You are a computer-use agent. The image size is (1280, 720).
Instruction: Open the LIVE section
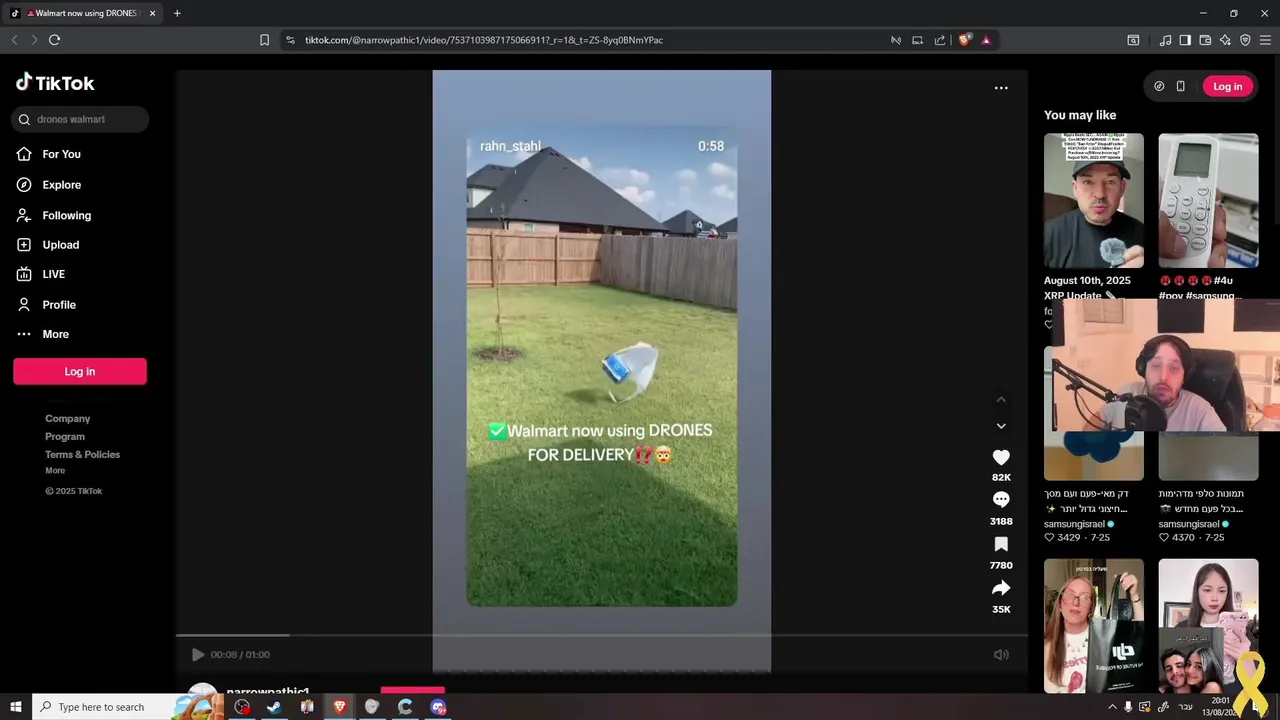(40, 274)
